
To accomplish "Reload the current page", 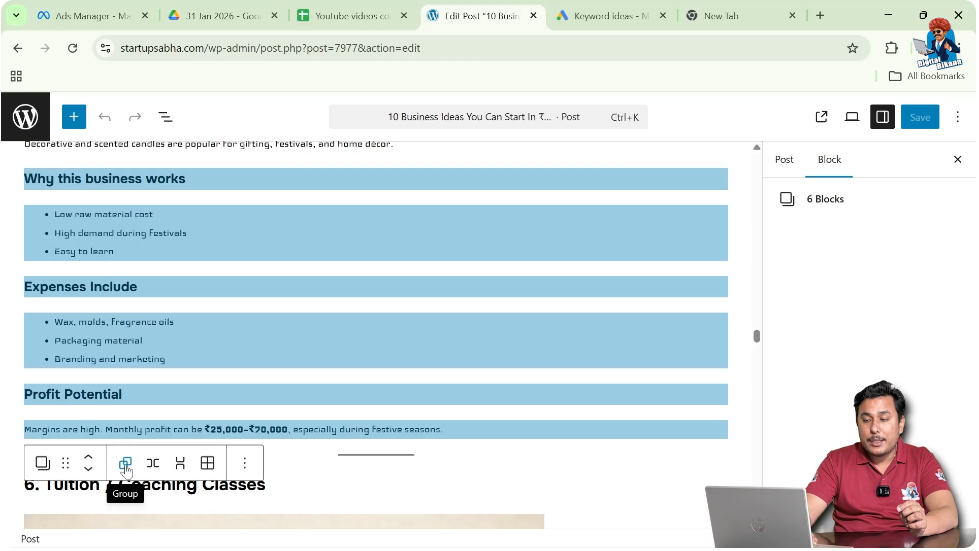I will 72,48.
